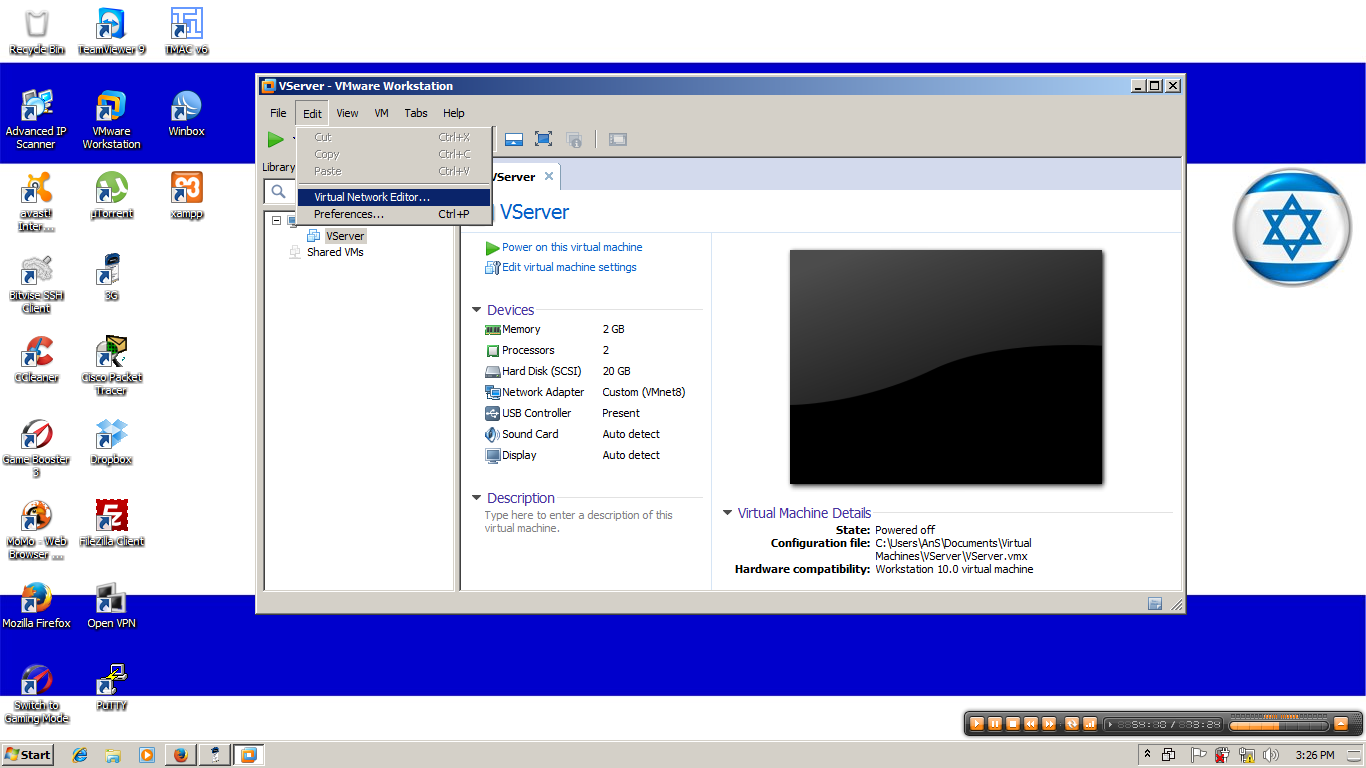
Task: Open Bitvise SSH Client shortcut
Action: point(36,283)
